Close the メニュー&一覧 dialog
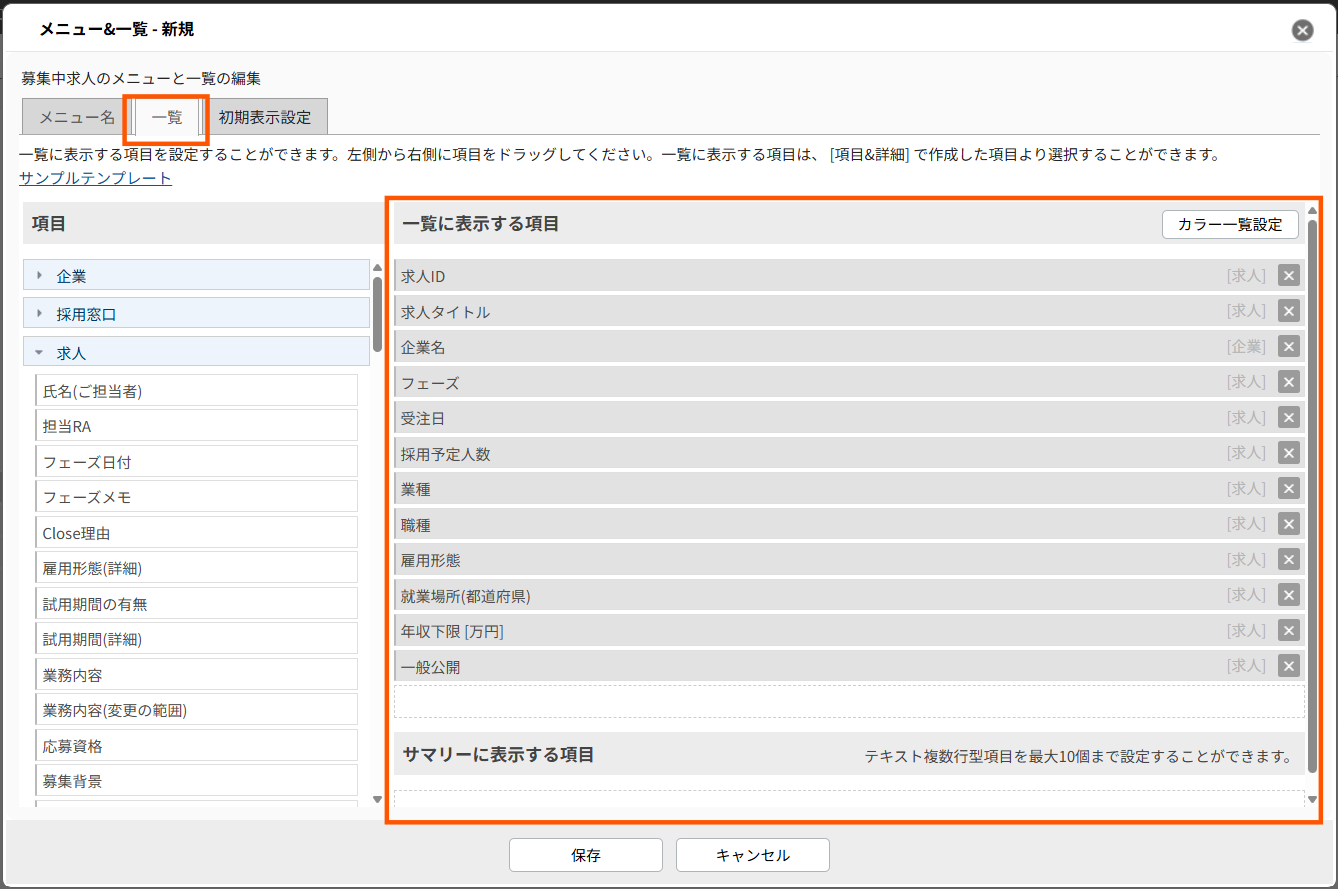 pyautogui.click(x=1302, y=30)
